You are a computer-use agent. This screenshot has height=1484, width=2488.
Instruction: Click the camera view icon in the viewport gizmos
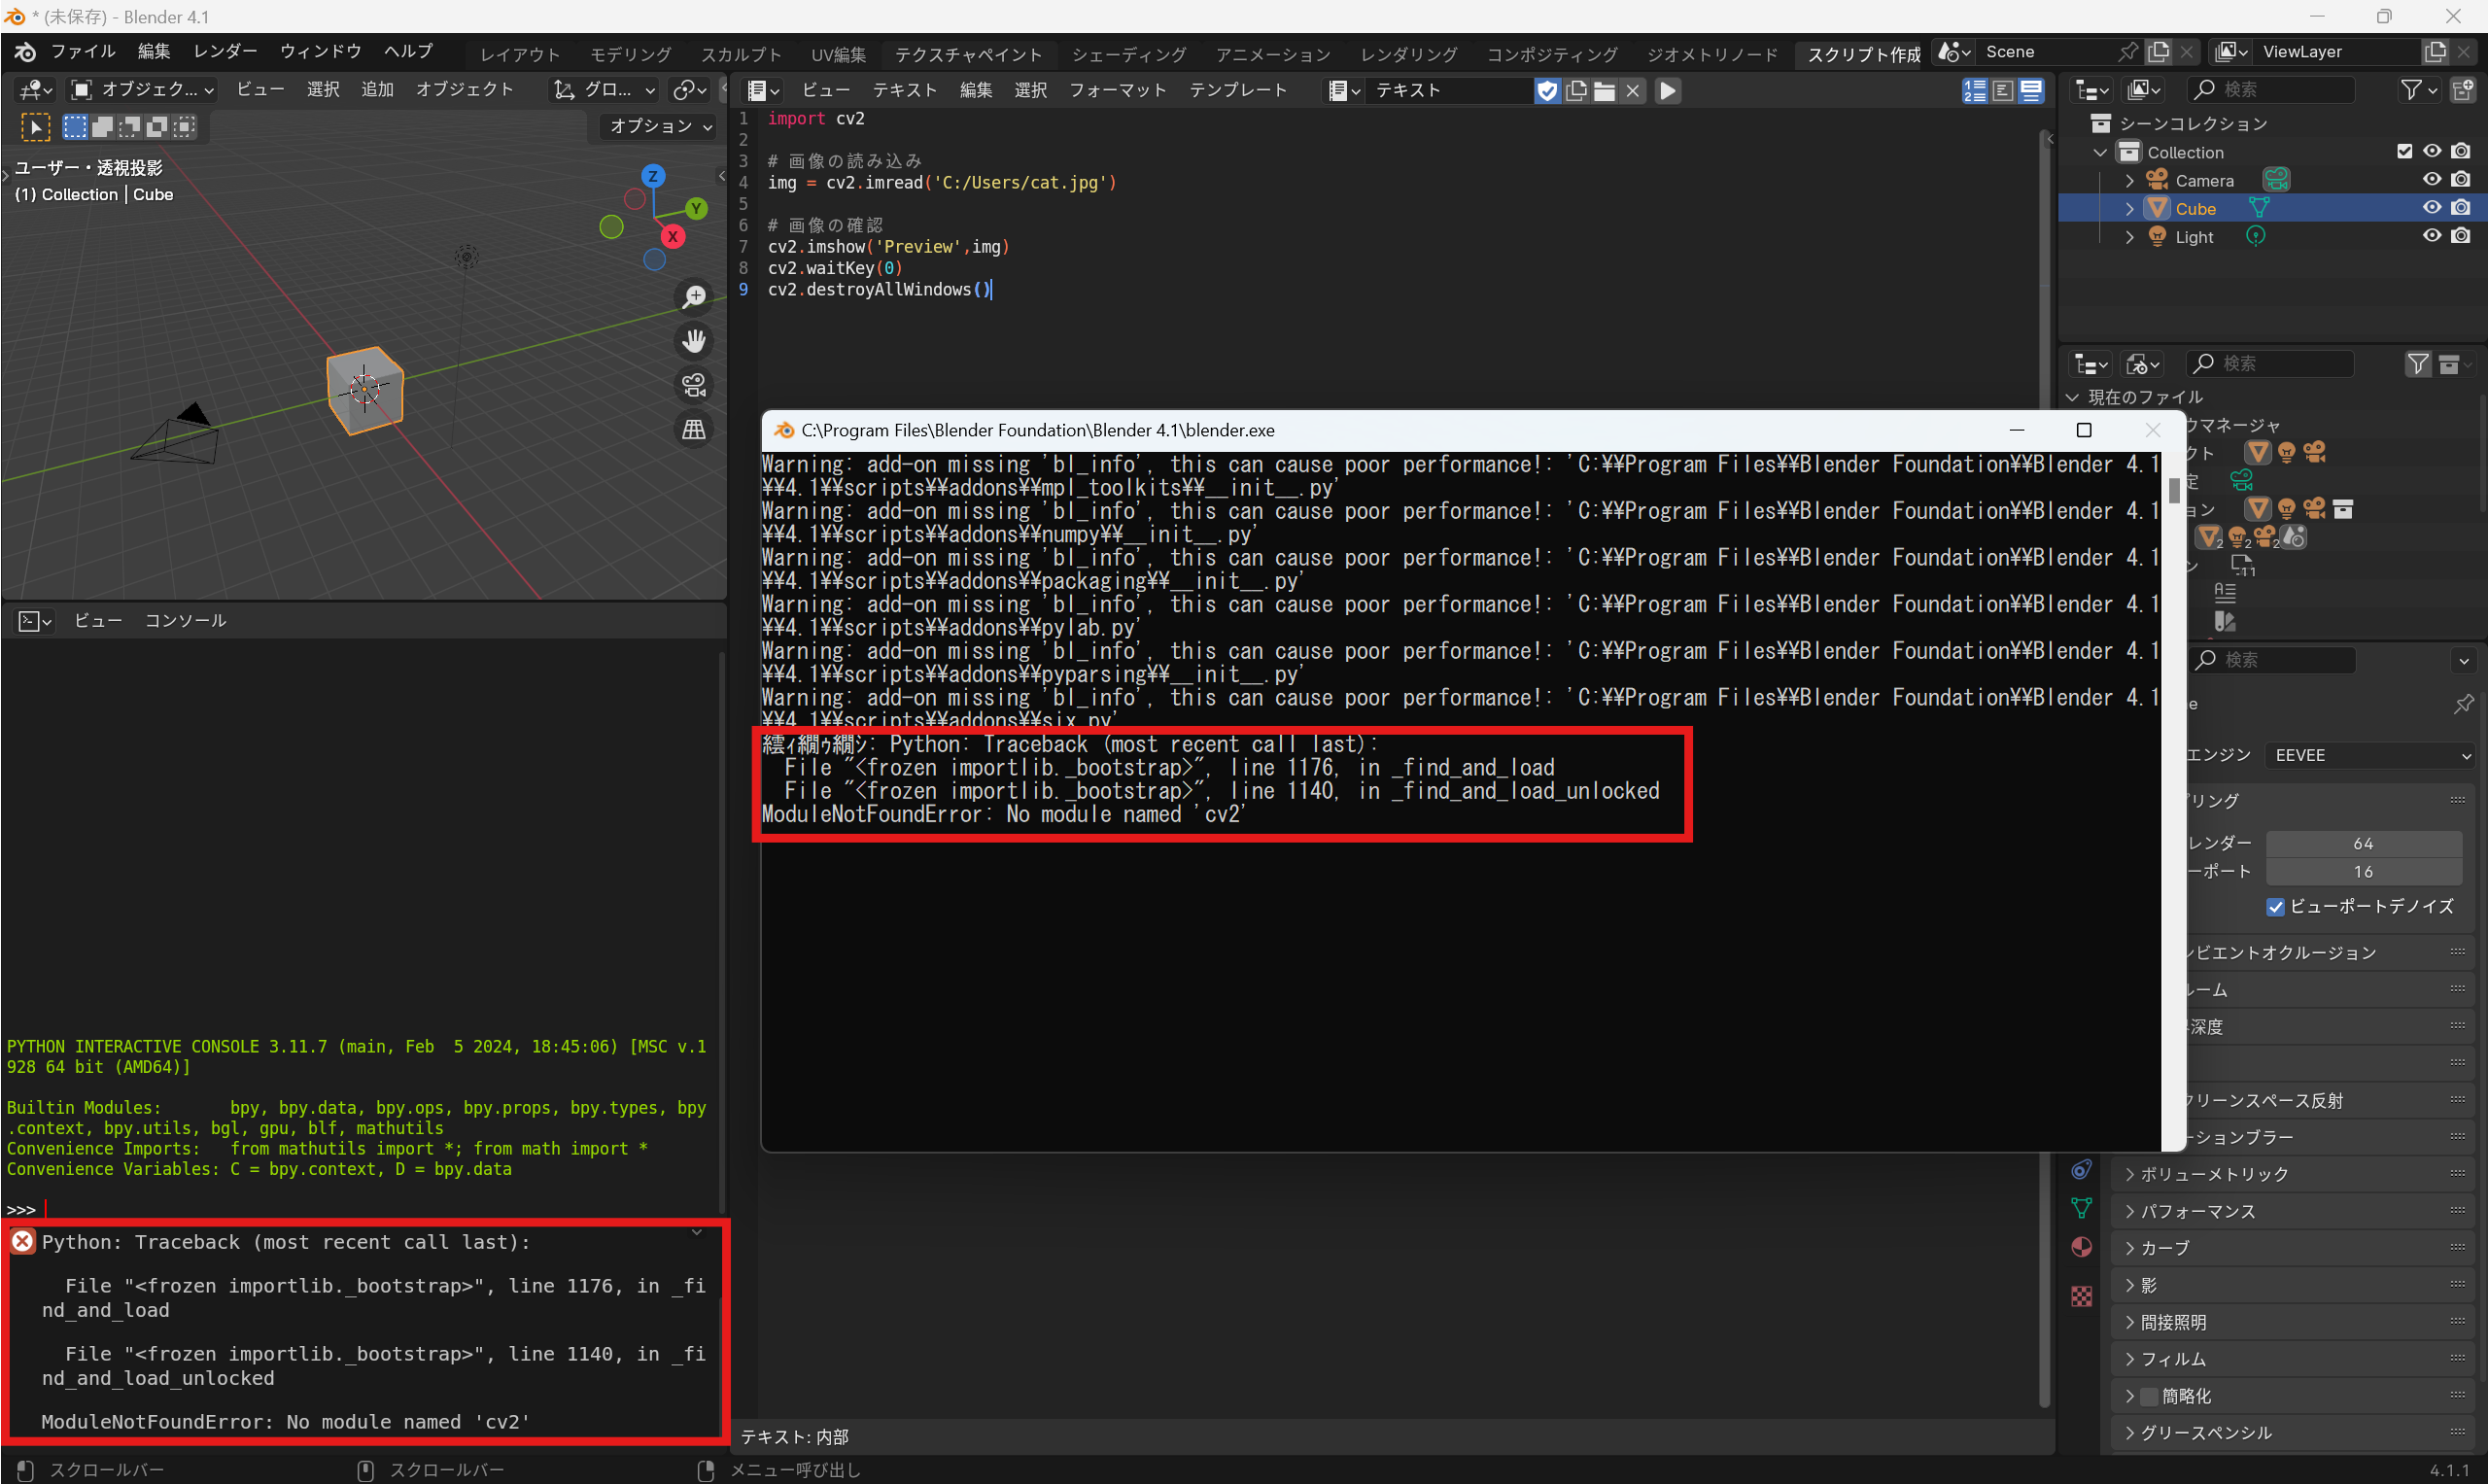[694, 385]
